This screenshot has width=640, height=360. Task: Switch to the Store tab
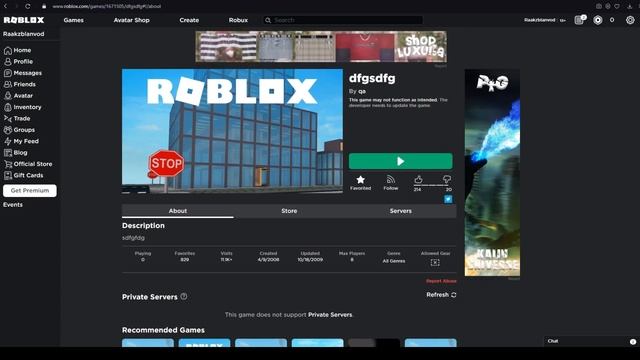point(289,211)
